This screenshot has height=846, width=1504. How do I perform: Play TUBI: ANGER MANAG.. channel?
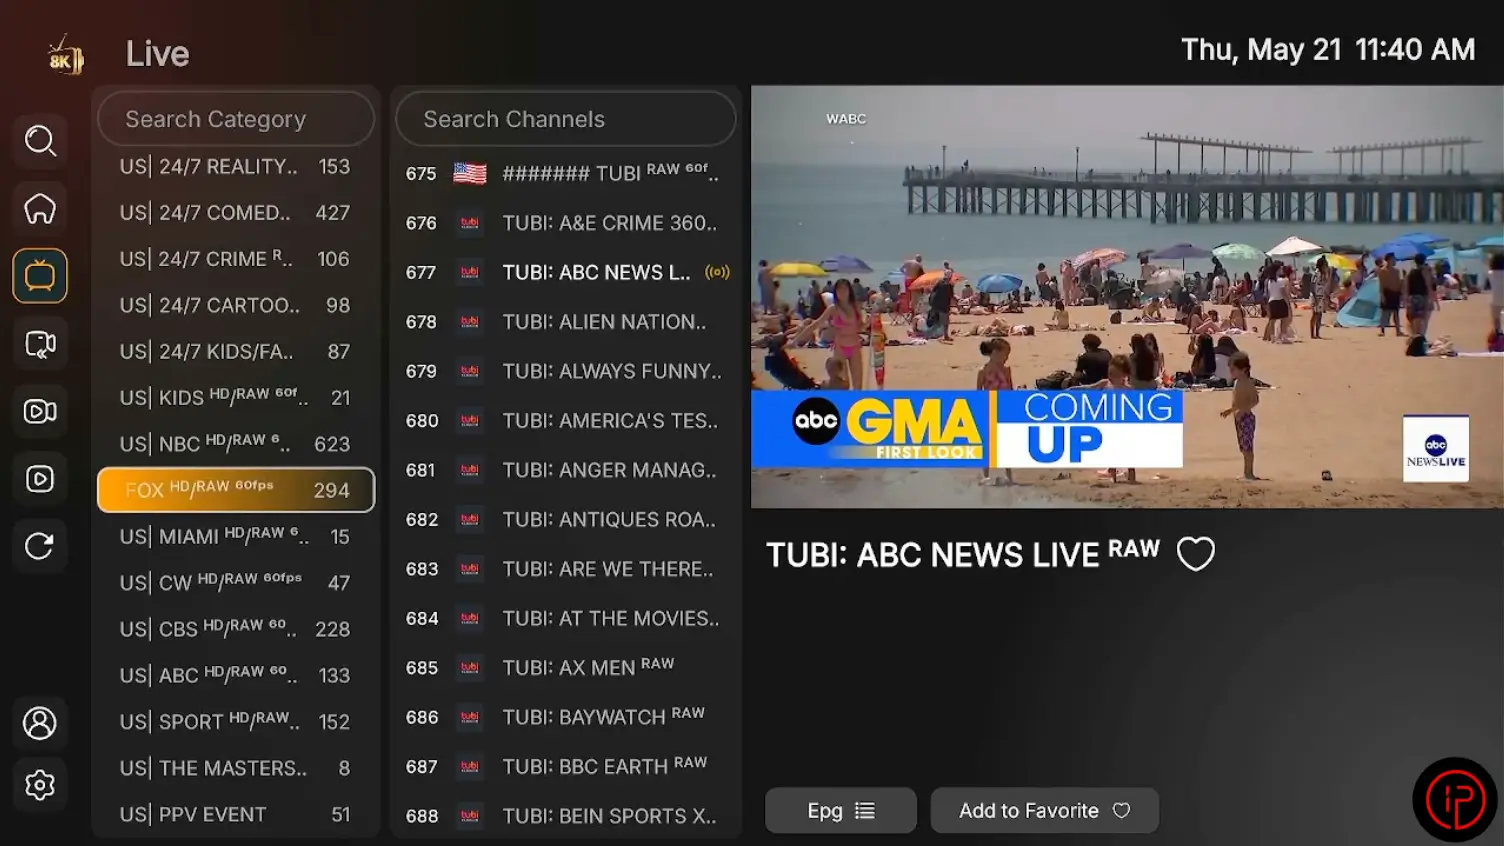pyautogui.click(x=566, y=470)
